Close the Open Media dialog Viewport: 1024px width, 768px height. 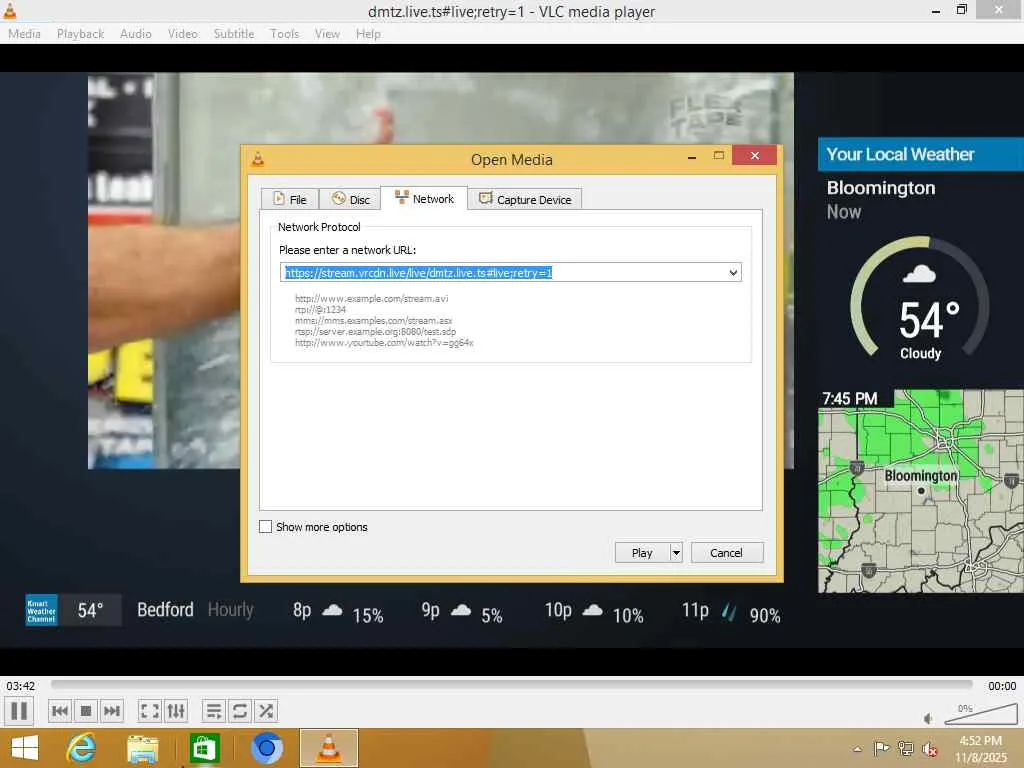755,155
